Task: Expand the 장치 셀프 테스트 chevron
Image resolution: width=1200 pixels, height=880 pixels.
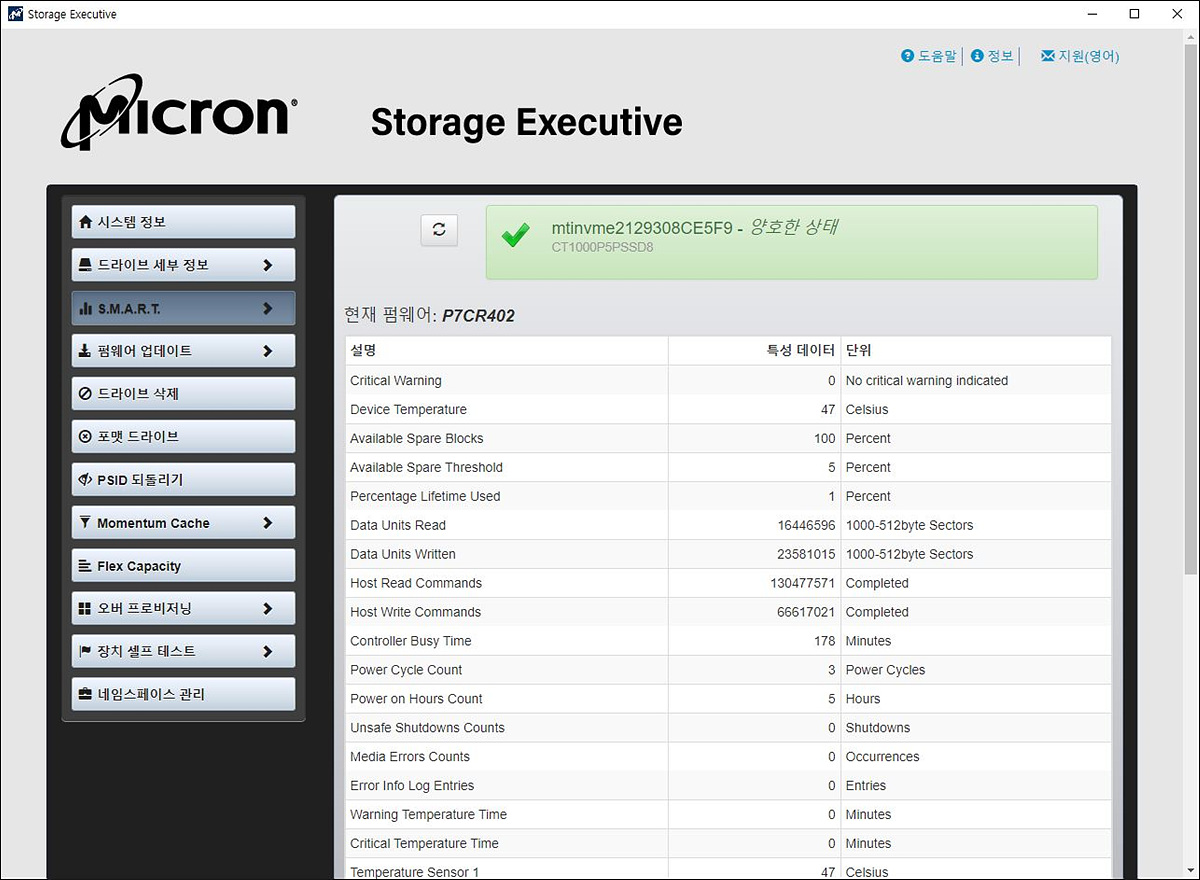Action: 267,651
